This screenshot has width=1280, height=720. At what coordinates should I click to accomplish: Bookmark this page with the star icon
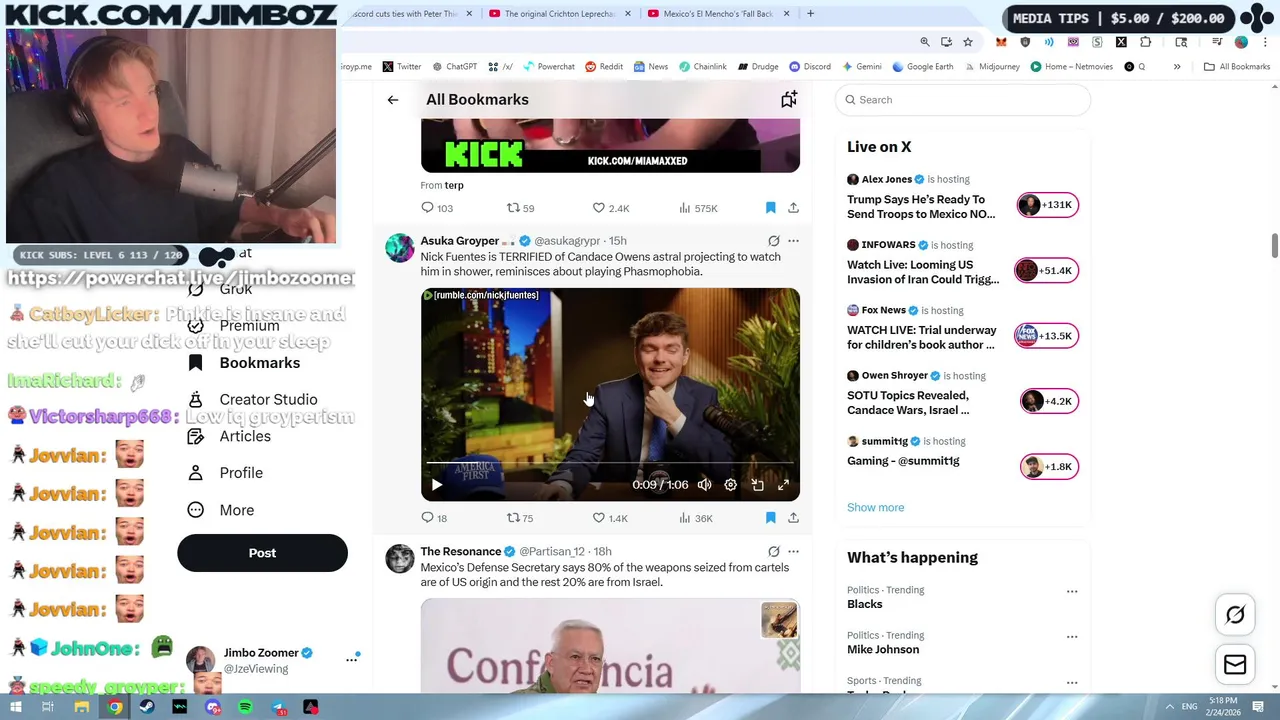pyautogui.click(x=968, y=42)
